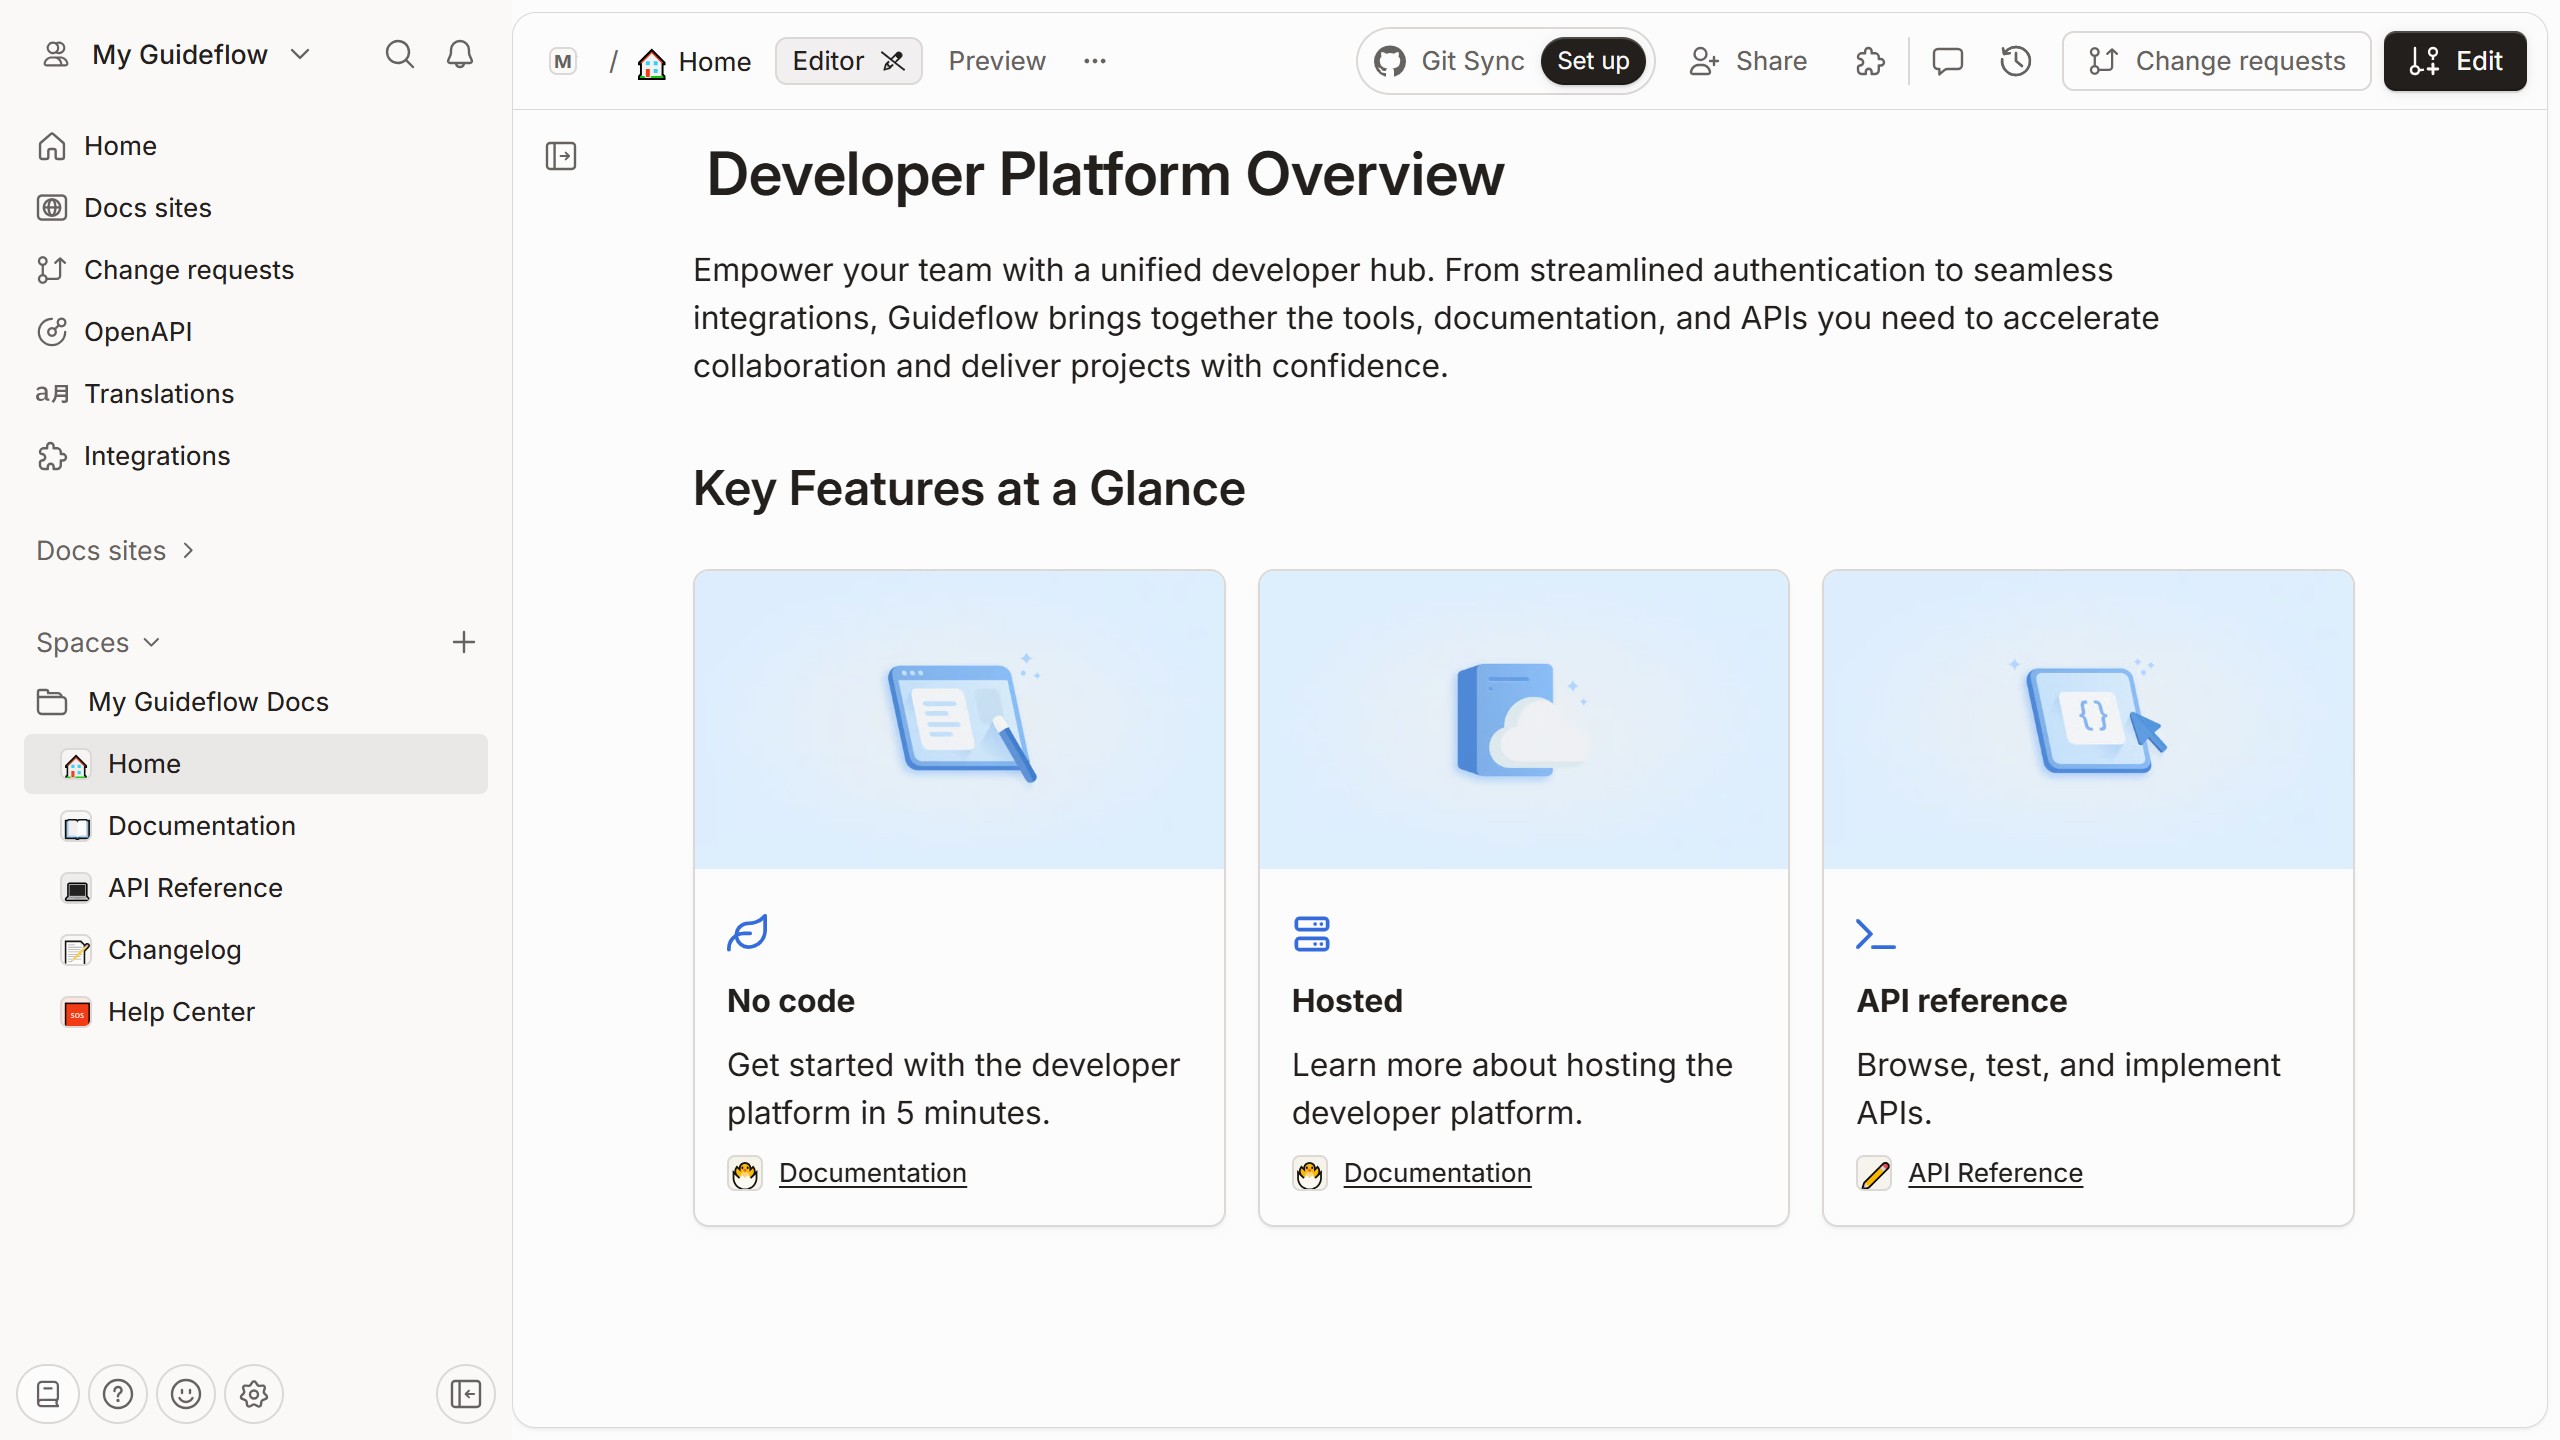Click the Set up Git Sync button
This screenshot has width=2560, height=1440.
tap(1593, 61)
